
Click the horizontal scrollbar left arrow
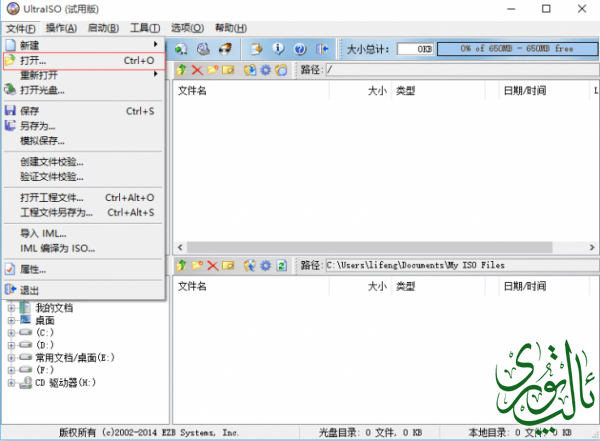click(x=180, y=247)
